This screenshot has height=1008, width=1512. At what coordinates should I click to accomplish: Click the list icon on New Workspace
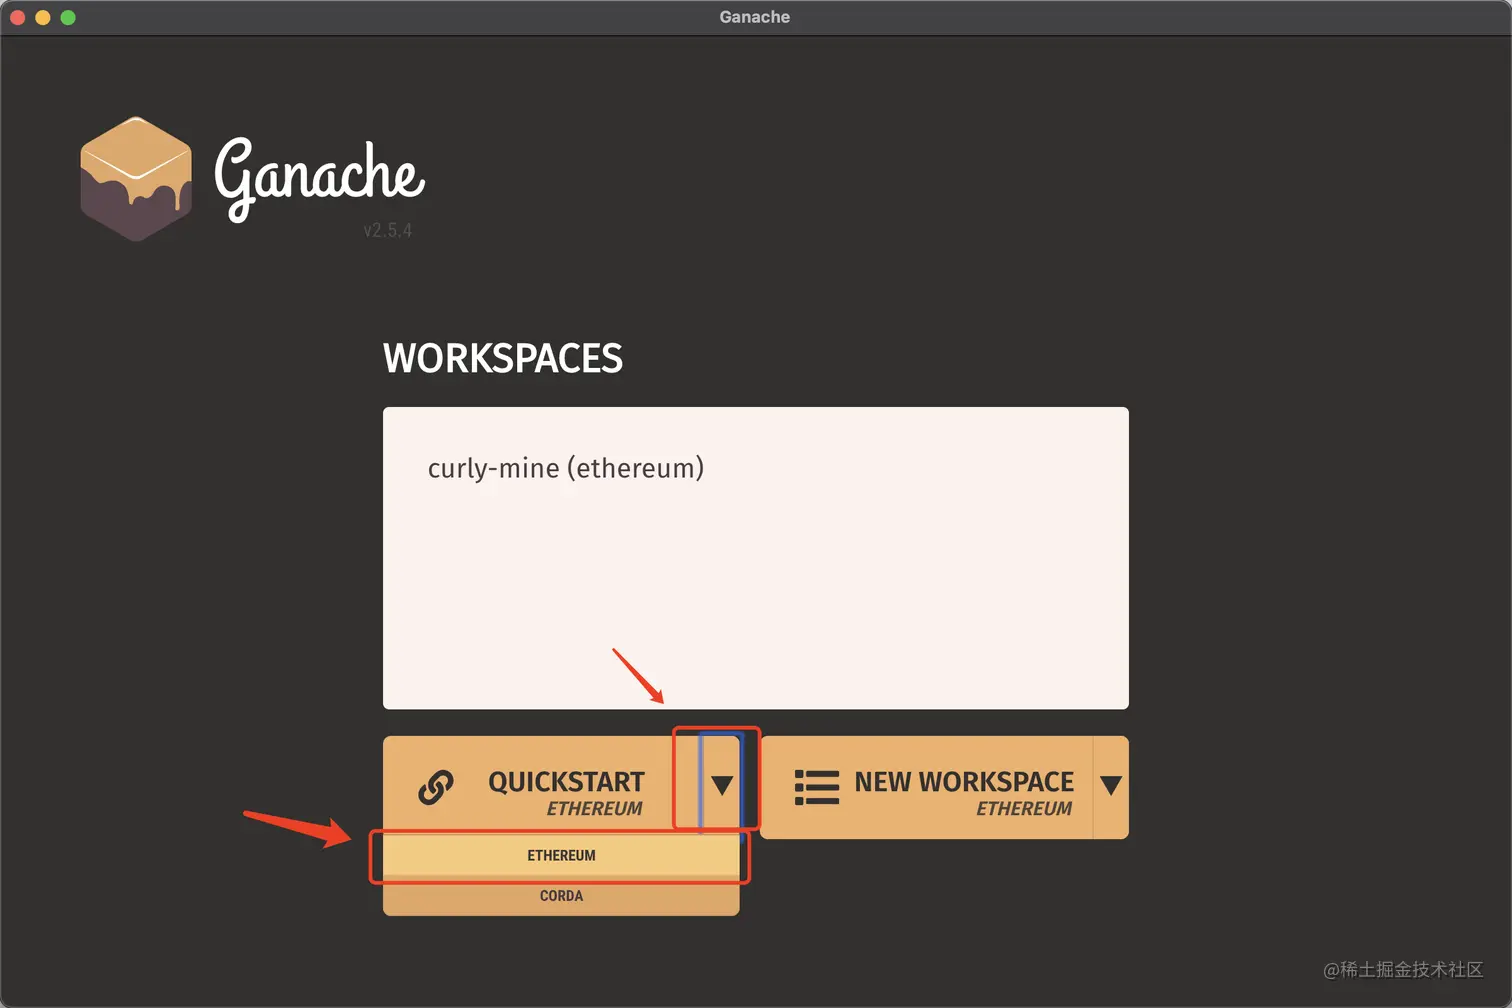pos(816,787)
